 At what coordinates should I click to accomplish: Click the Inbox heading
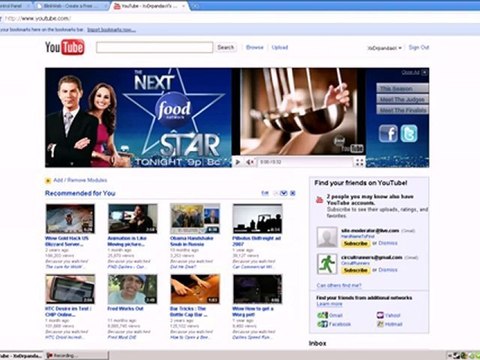tap(317, 343)
